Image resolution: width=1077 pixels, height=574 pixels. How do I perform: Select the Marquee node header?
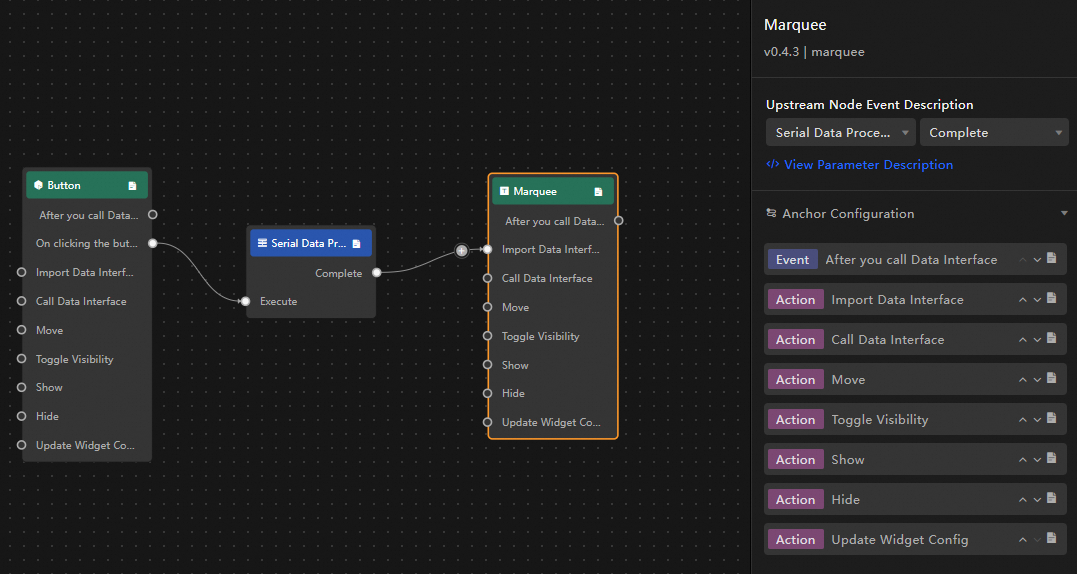point(553,192)
